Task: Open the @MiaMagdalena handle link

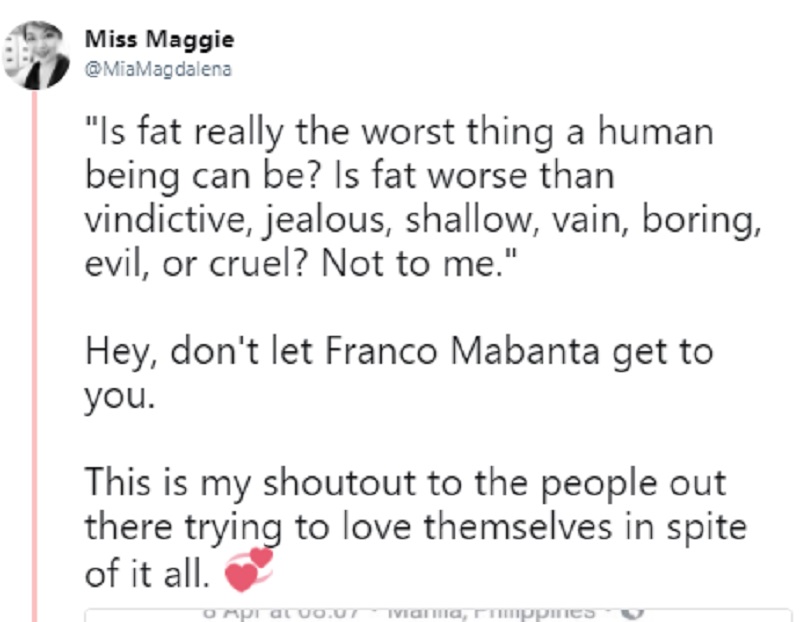Action: coord(158,69)
